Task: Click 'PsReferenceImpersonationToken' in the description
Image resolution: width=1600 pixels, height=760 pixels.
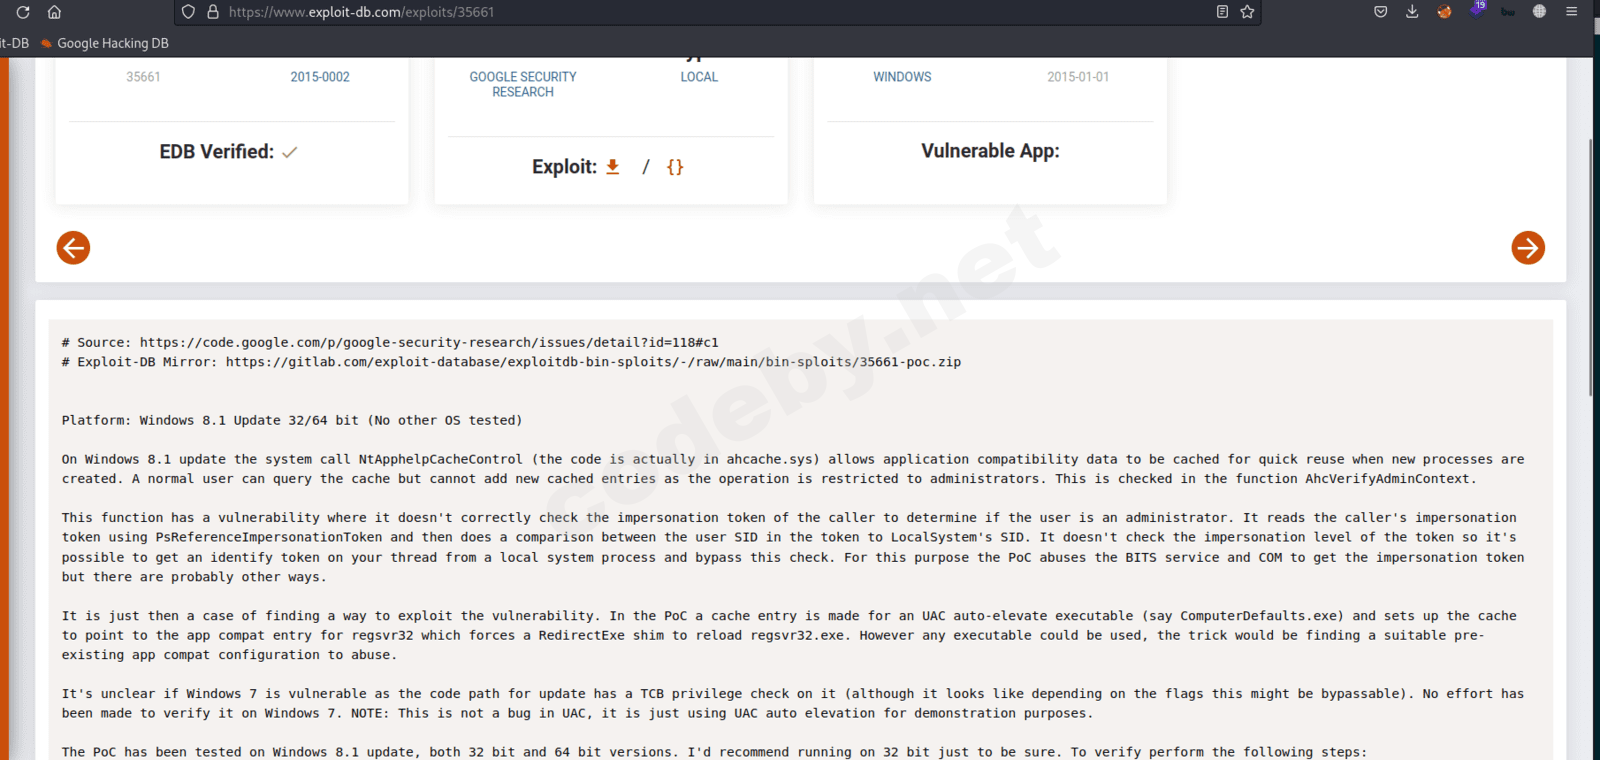Action: [x=269, y=537]
